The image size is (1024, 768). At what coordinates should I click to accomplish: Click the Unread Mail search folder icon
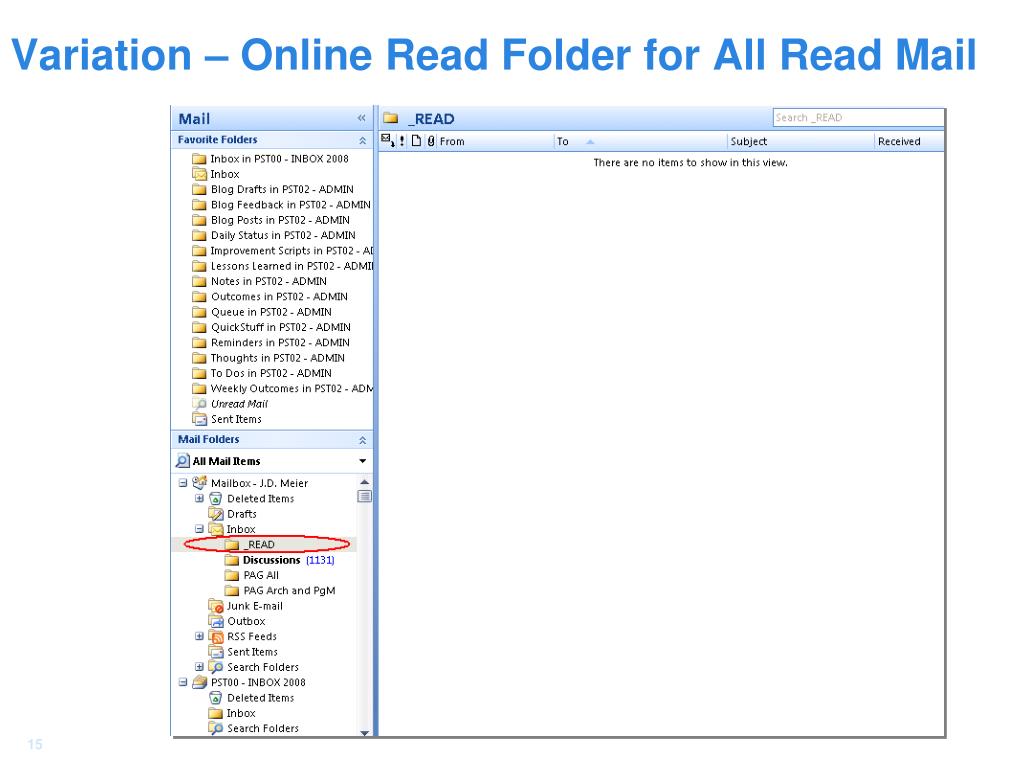click(199, 404)
